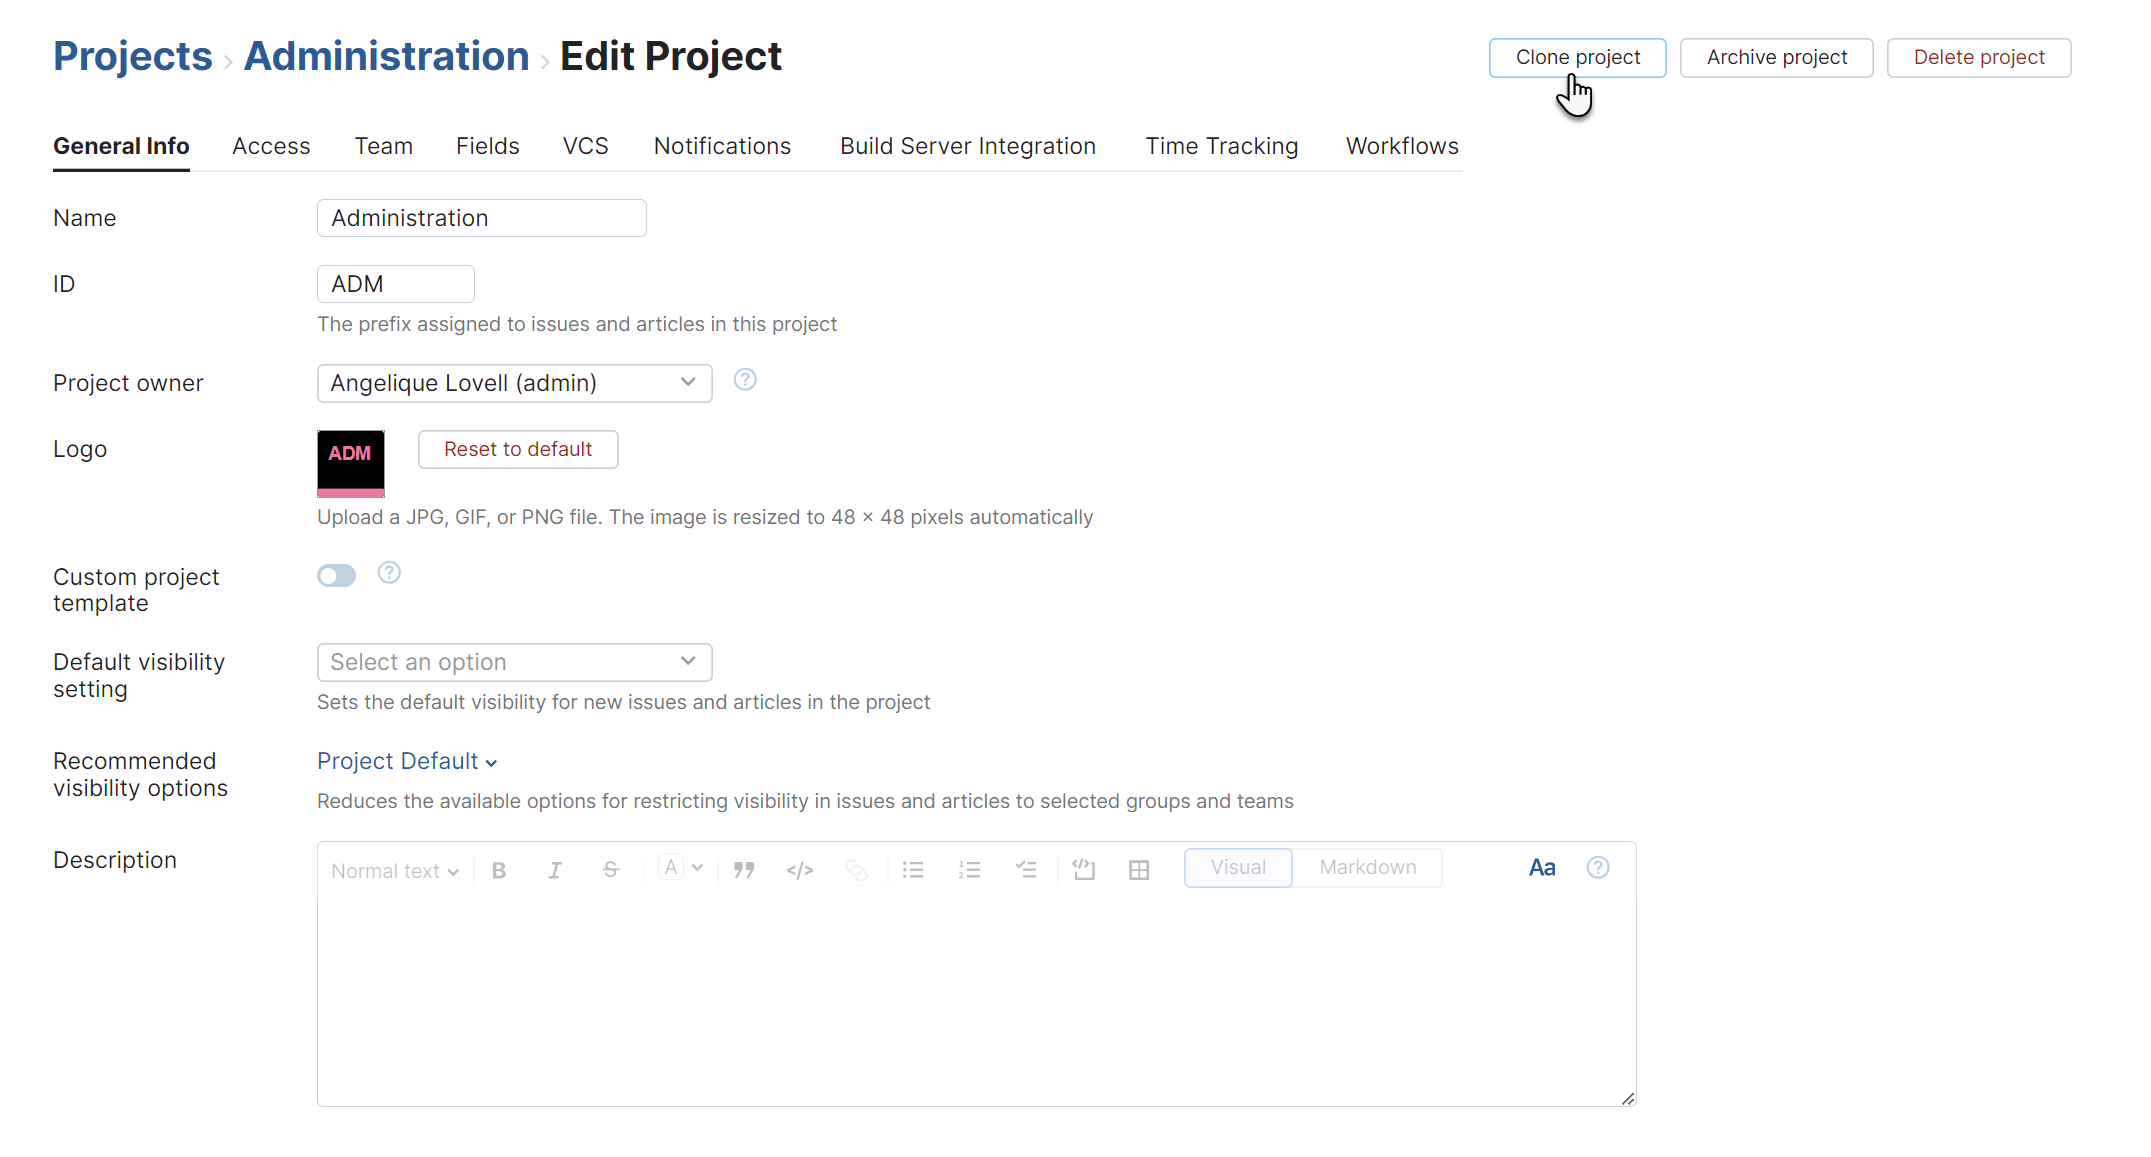Viewport: 2151px width, 1157px height.
Task: Apply strikethrough formatting
Action: point(610,869)
